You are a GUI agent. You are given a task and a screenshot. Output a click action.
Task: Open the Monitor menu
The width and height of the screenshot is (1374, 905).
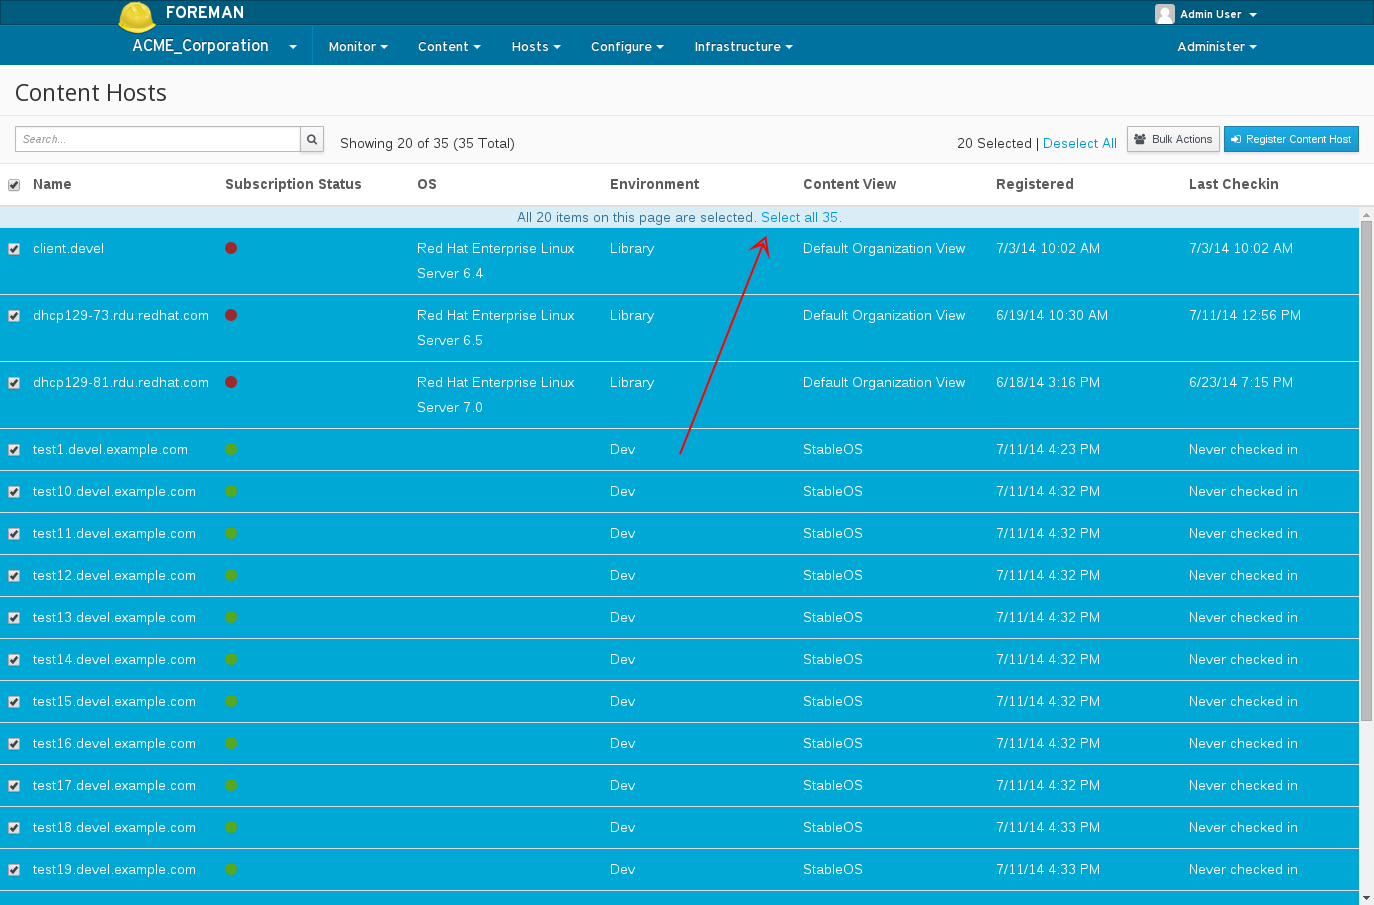[x=358, y=47]
